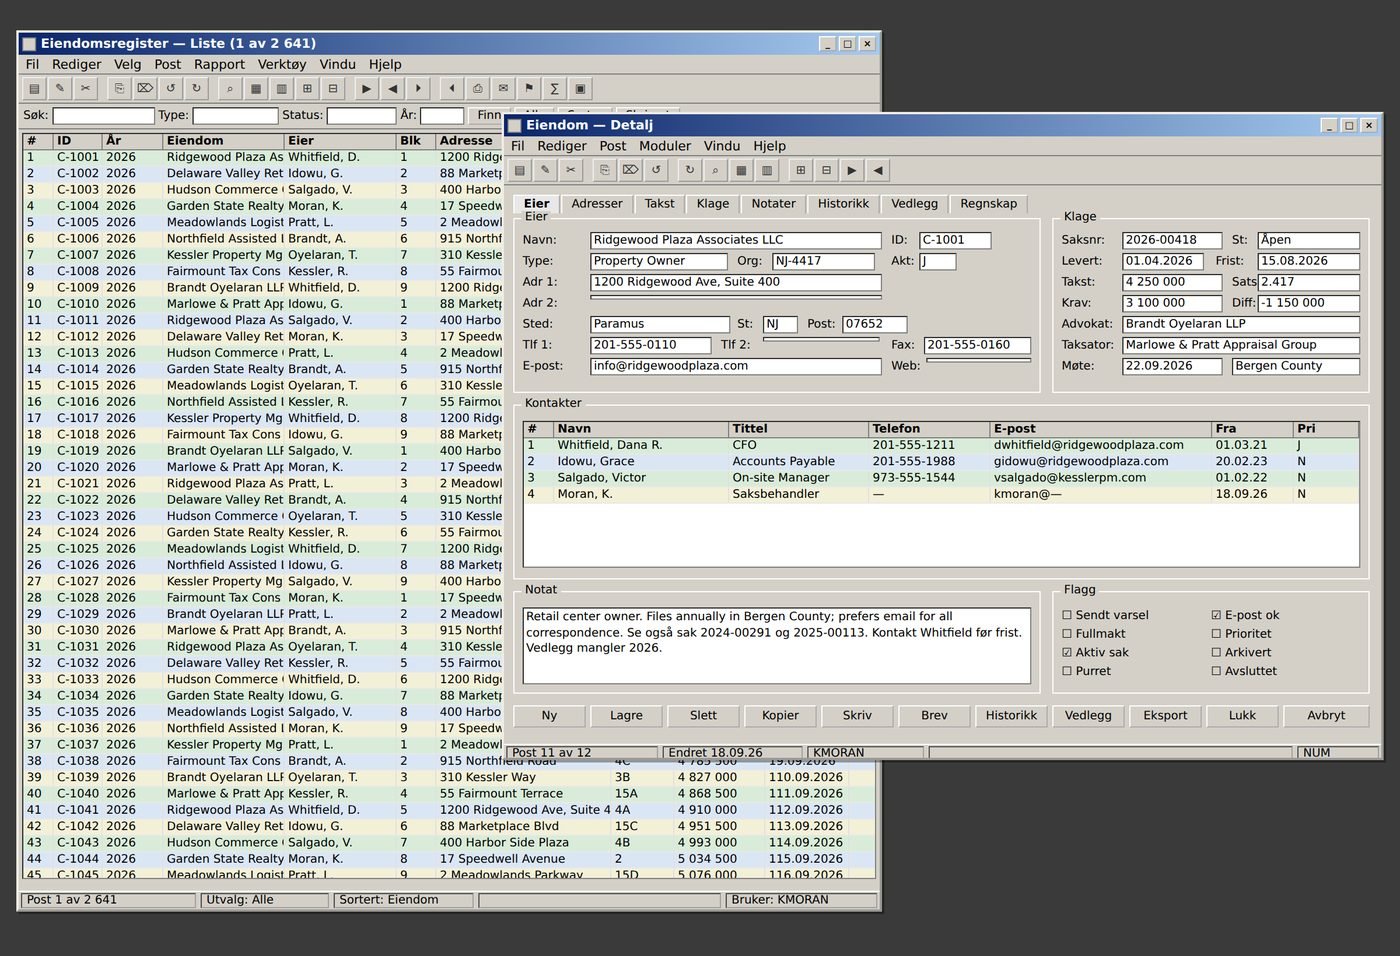Click the minus-box collapse icon in the Liste toolbar
This screenshot has width=1400, height=956.
click(333, 88)
